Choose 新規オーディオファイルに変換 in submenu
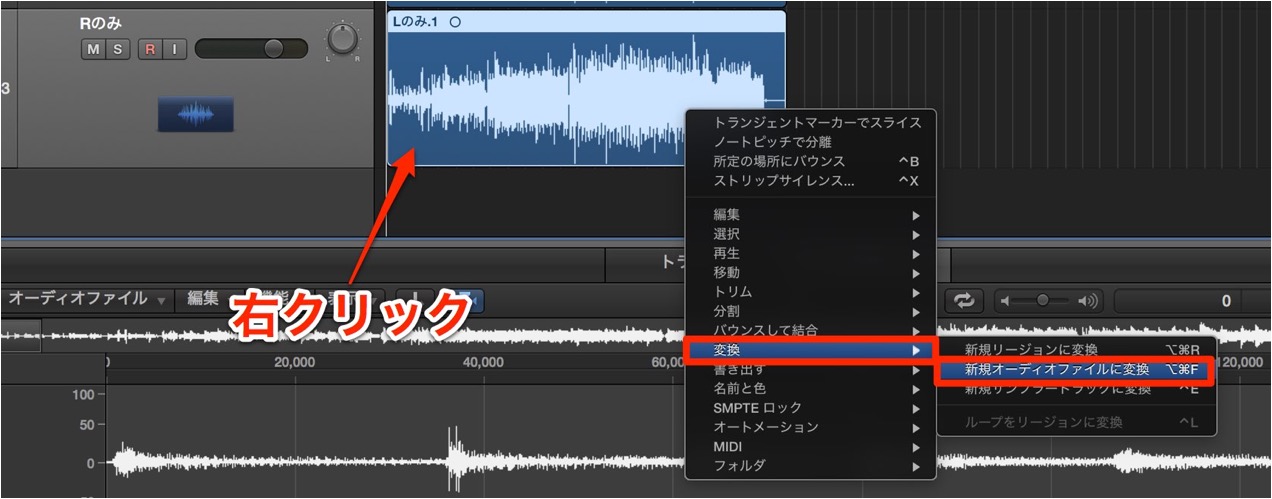 1077,369
